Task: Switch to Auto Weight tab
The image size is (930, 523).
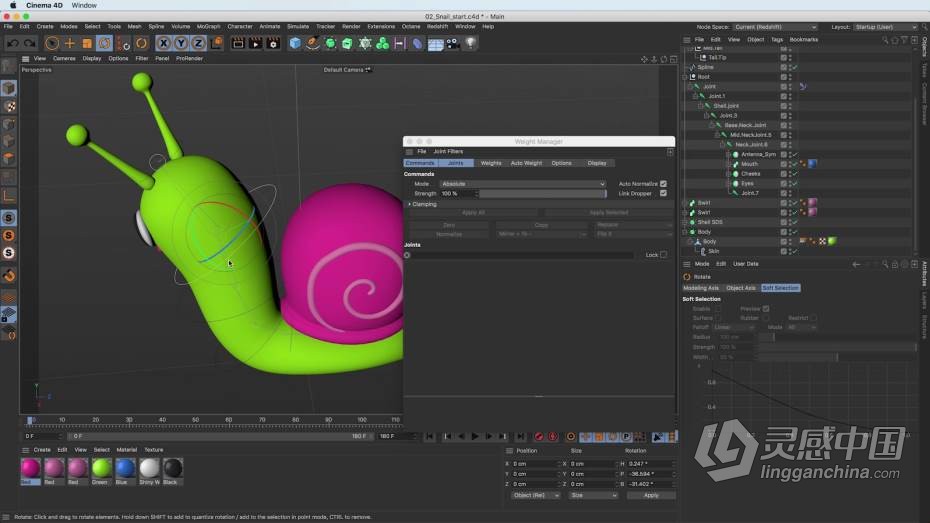Action: (x=526, y=163)
